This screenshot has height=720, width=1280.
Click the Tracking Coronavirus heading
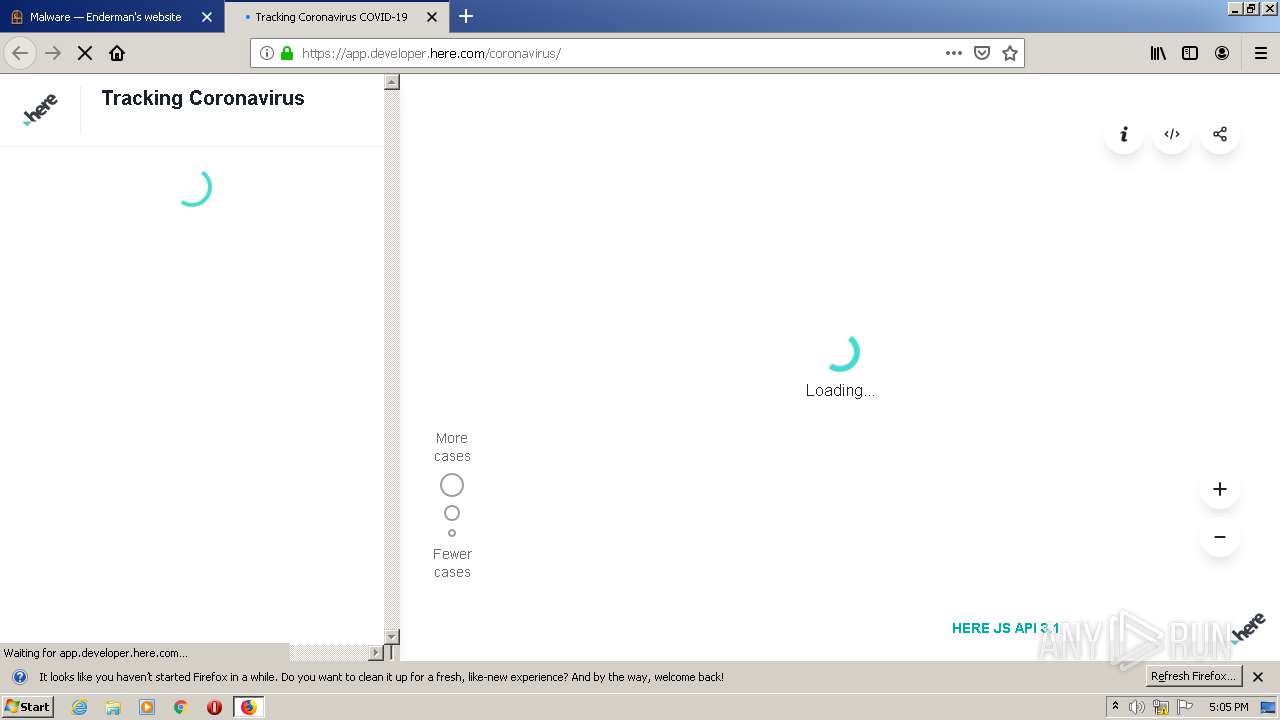pos(203,98)
